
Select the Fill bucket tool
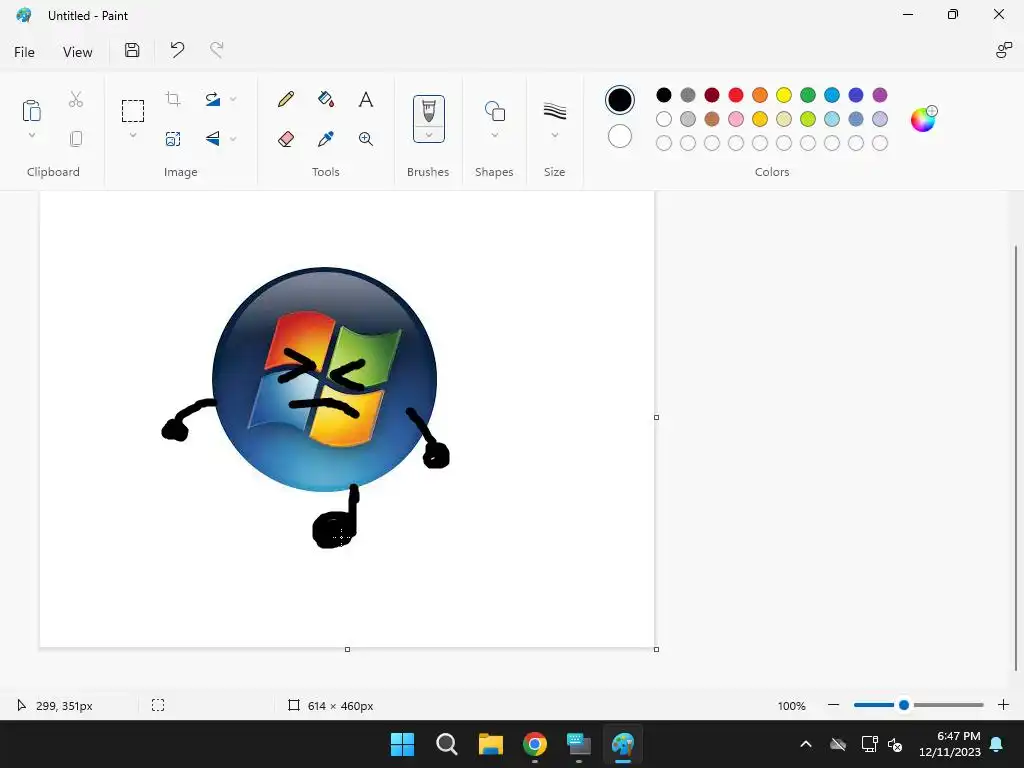[x=326, y=99]
